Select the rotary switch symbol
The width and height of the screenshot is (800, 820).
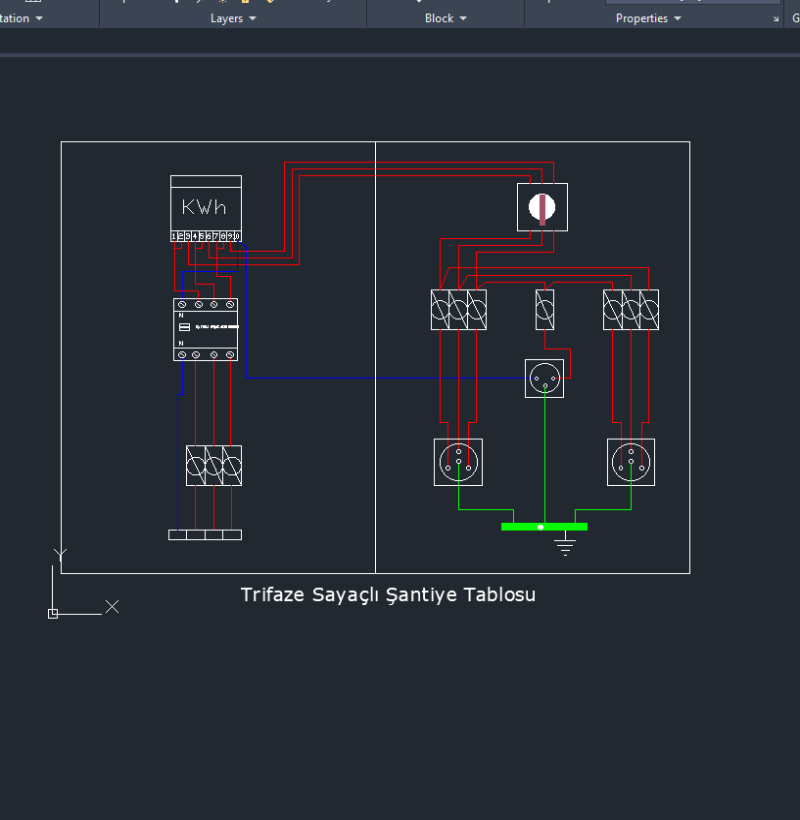coord(542,207)
